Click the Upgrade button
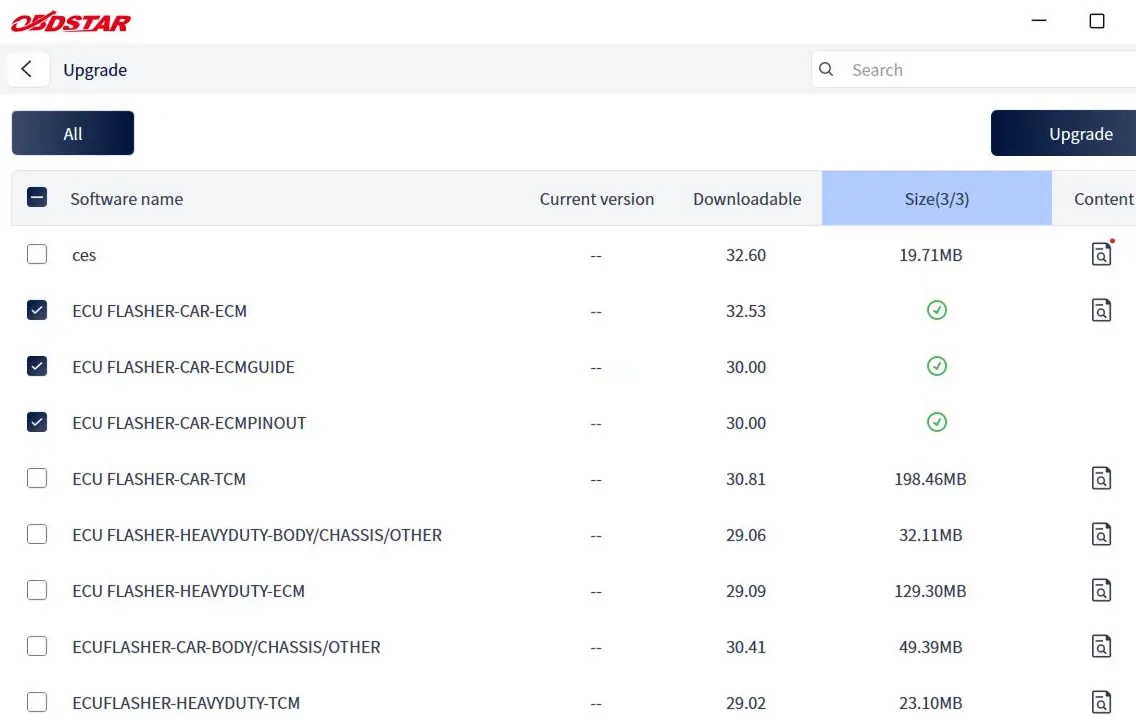 [1064, 133]
